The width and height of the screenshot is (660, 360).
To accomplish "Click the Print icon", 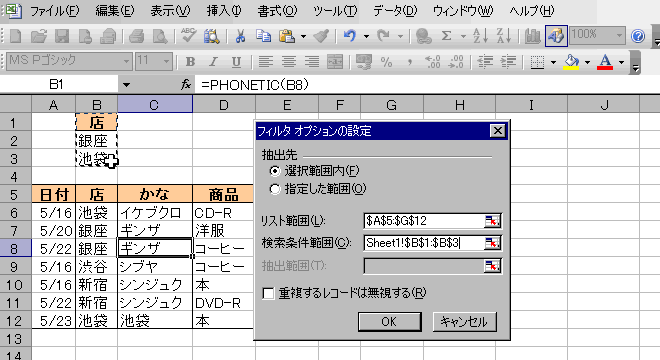I will pos(136,37).
